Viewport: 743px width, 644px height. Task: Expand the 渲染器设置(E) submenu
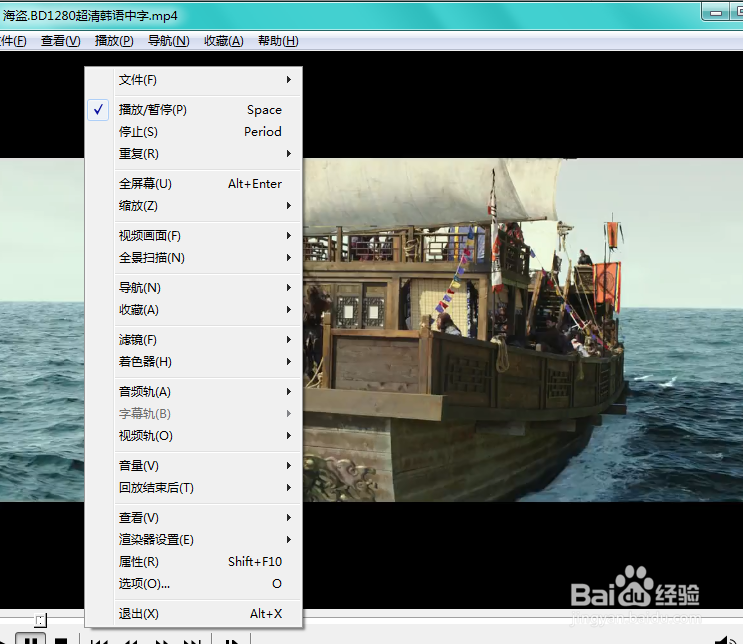[x=193, y=540]
